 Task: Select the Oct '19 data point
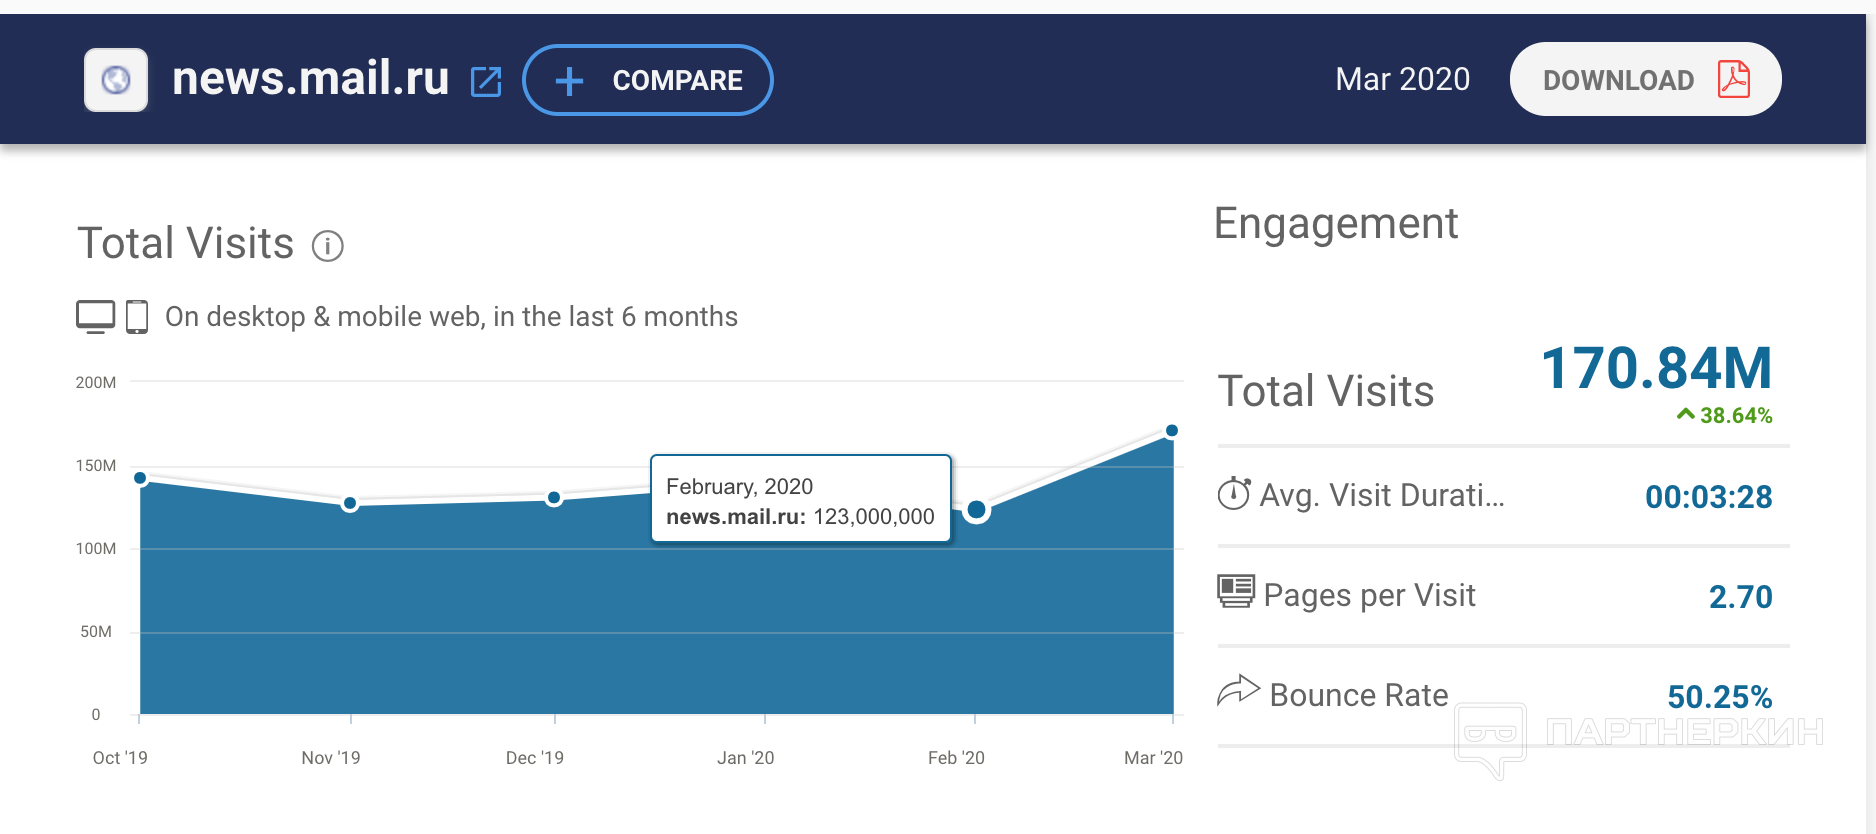(x=140, y=478)
